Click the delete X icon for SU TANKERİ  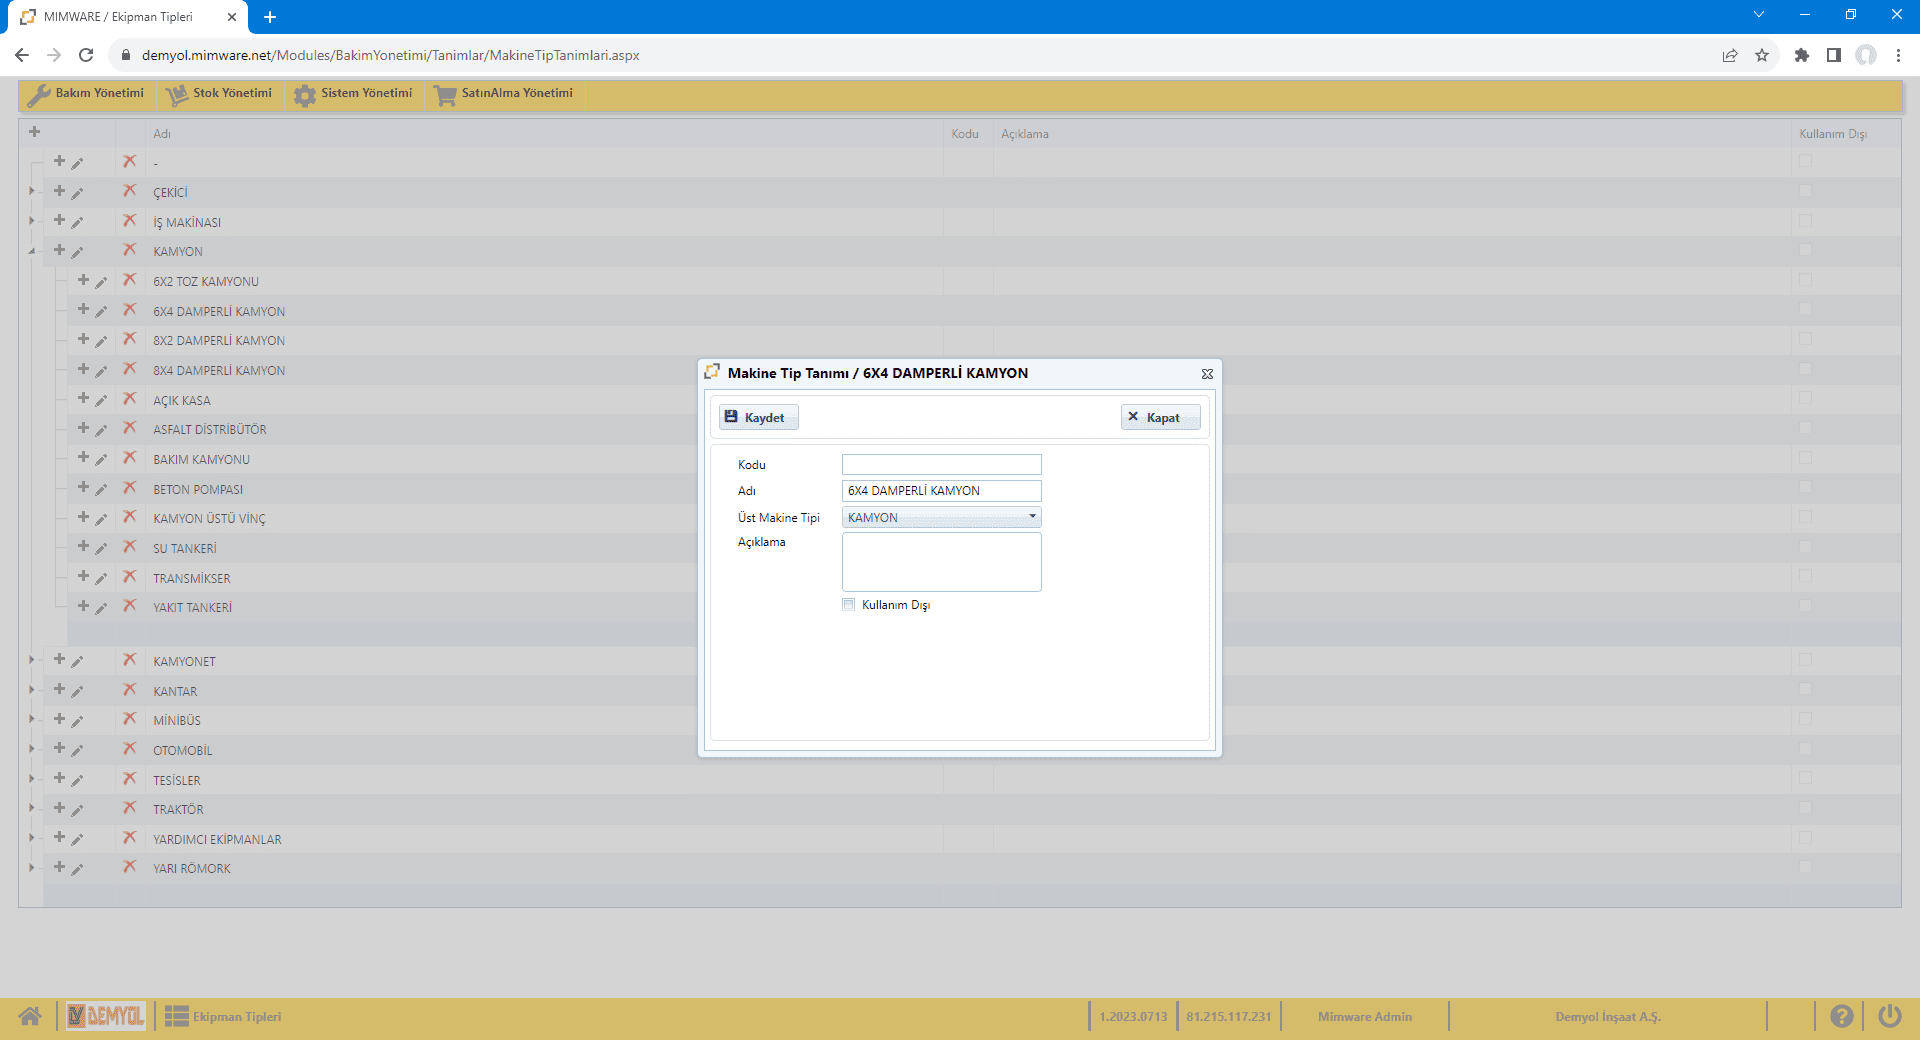click(129, 547)
